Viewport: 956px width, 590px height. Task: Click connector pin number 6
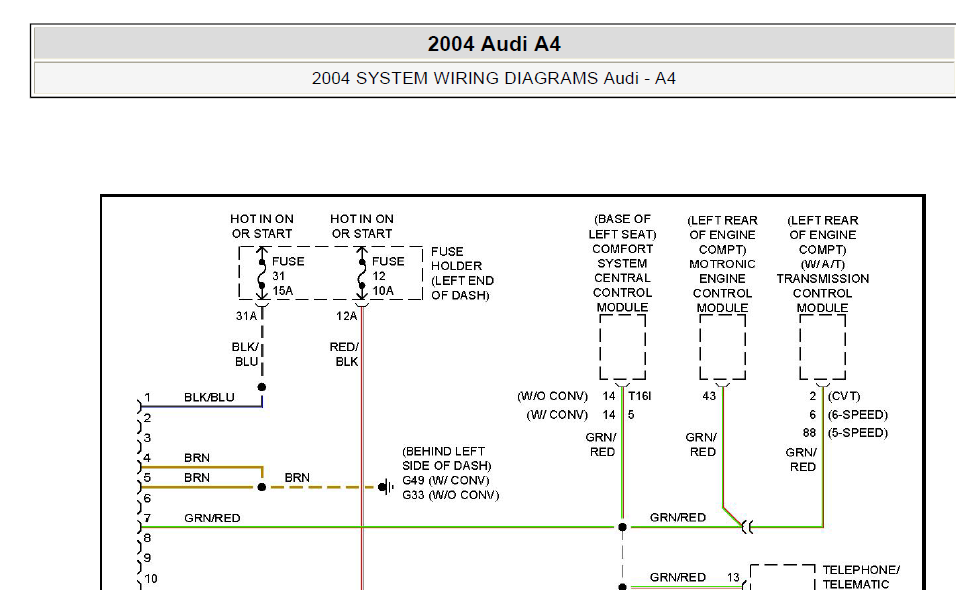[x=148, y=499]
